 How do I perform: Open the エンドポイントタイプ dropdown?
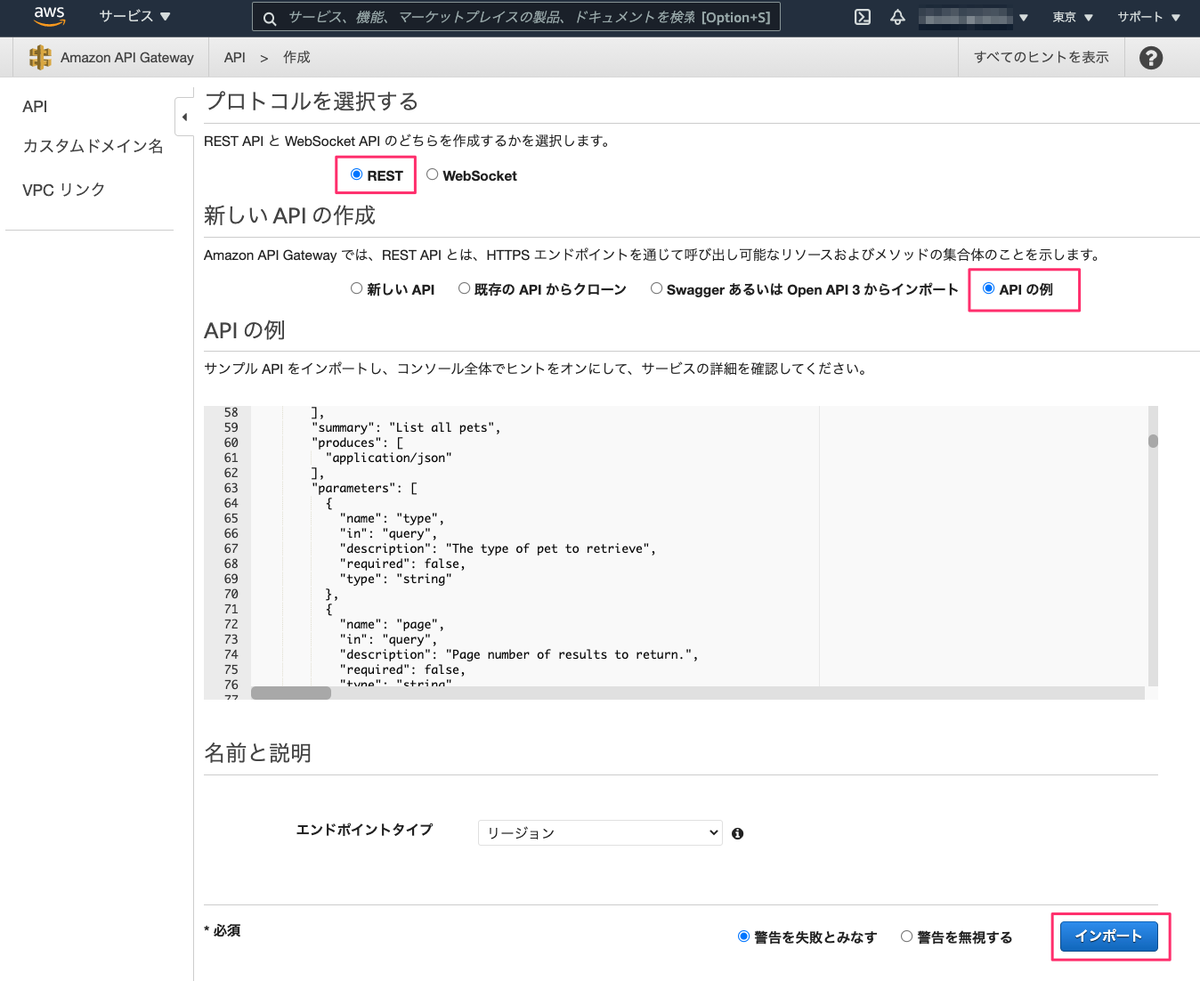click(x=600, y=833)
